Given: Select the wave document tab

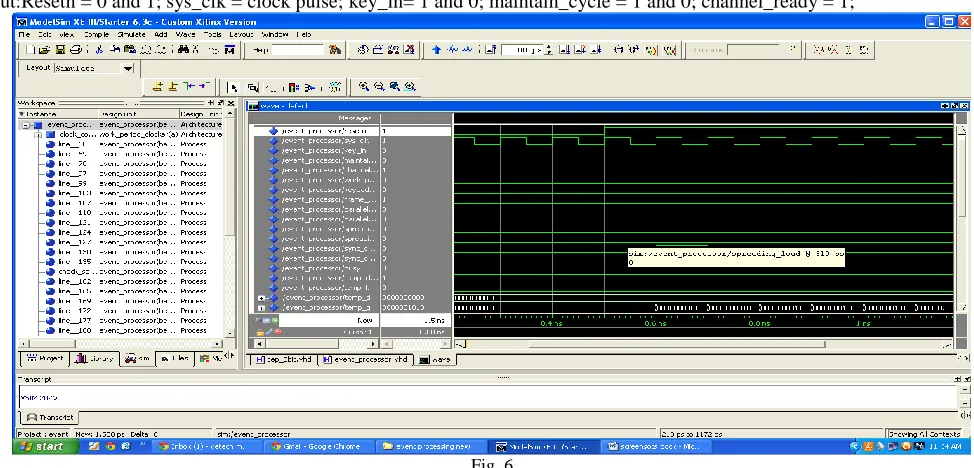Looking at the screenshot, I should 435,359.
